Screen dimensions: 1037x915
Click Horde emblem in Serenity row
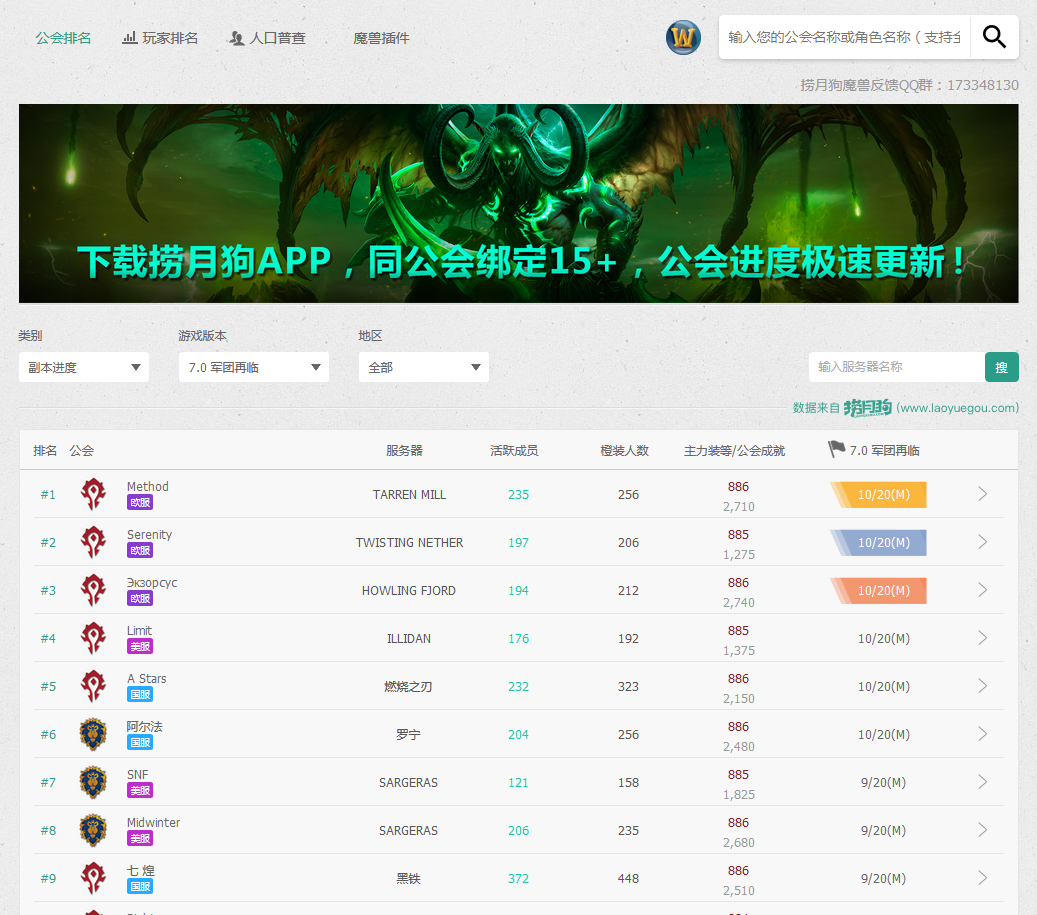click(93, 542)
